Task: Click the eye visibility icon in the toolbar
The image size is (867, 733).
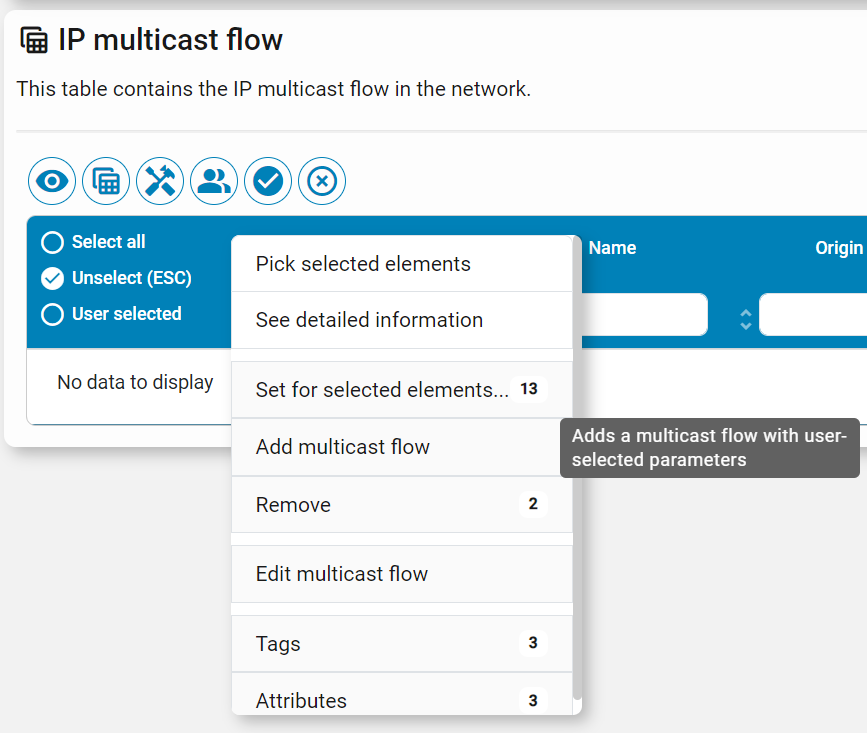Action: (x=51, y=181)
